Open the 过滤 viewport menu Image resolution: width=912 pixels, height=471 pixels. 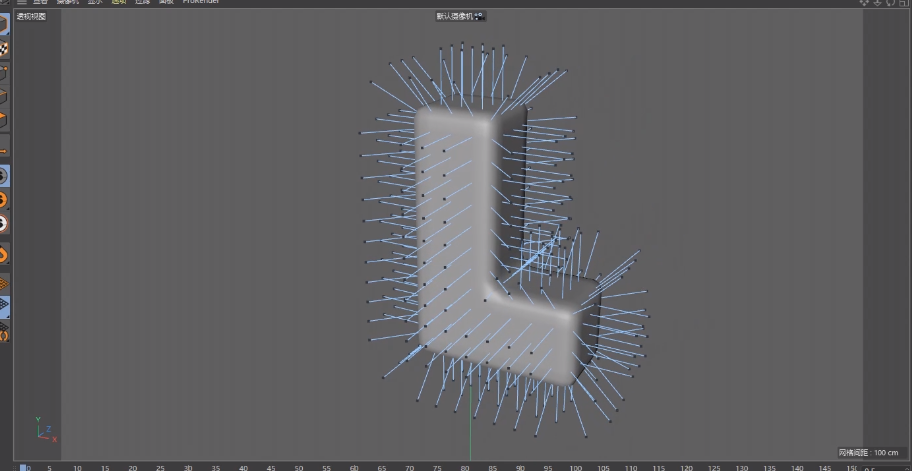[x=142, y=2]
